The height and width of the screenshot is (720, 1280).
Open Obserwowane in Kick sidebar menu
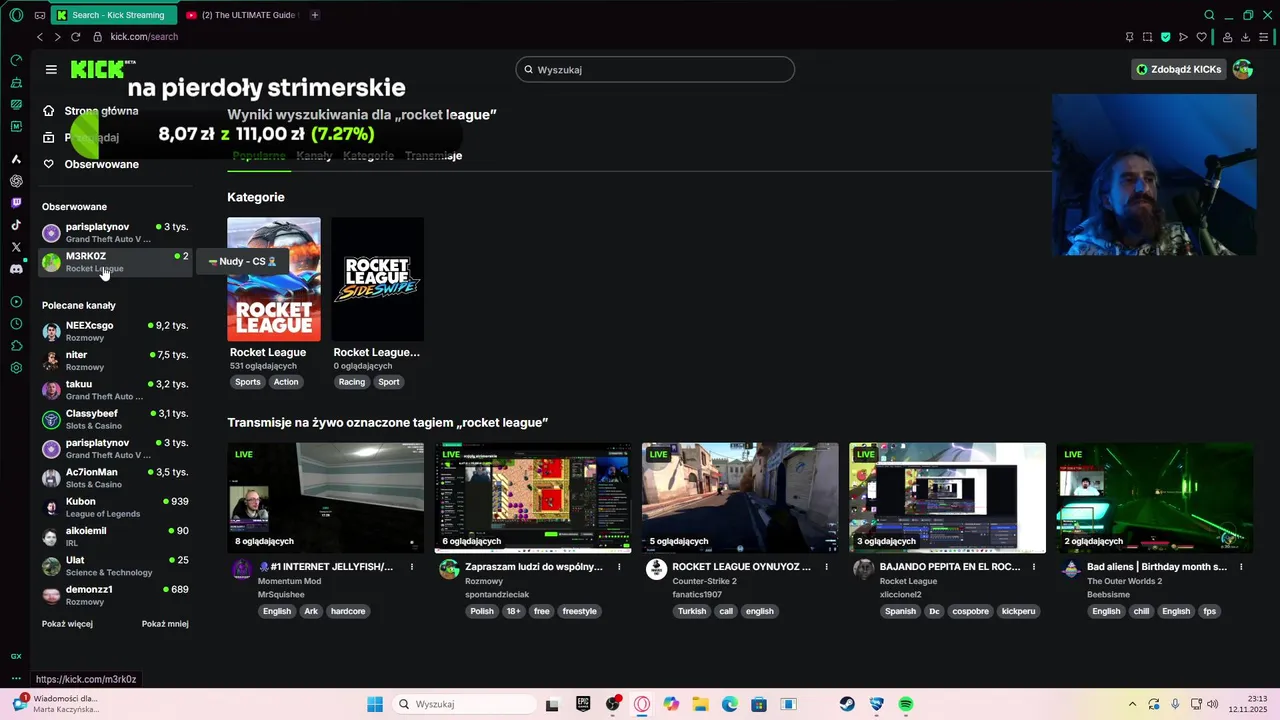[91, 164]
